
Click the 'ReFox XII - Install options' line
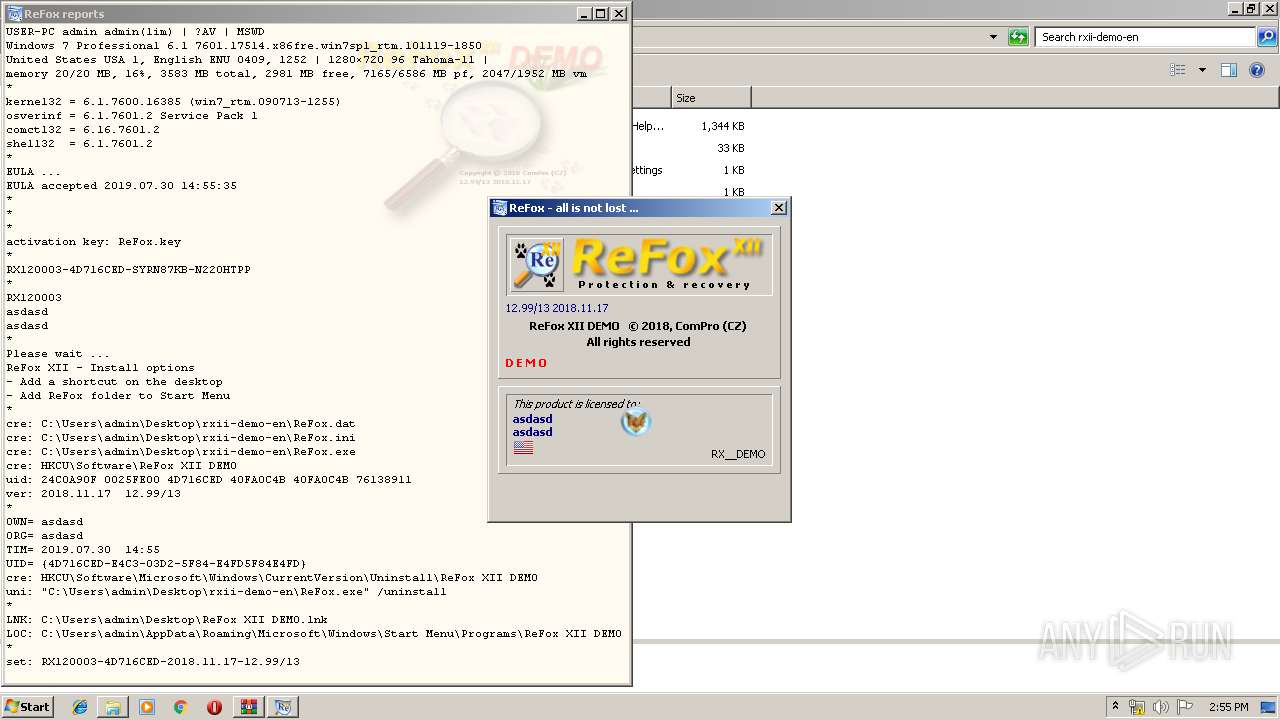(100, 368)
